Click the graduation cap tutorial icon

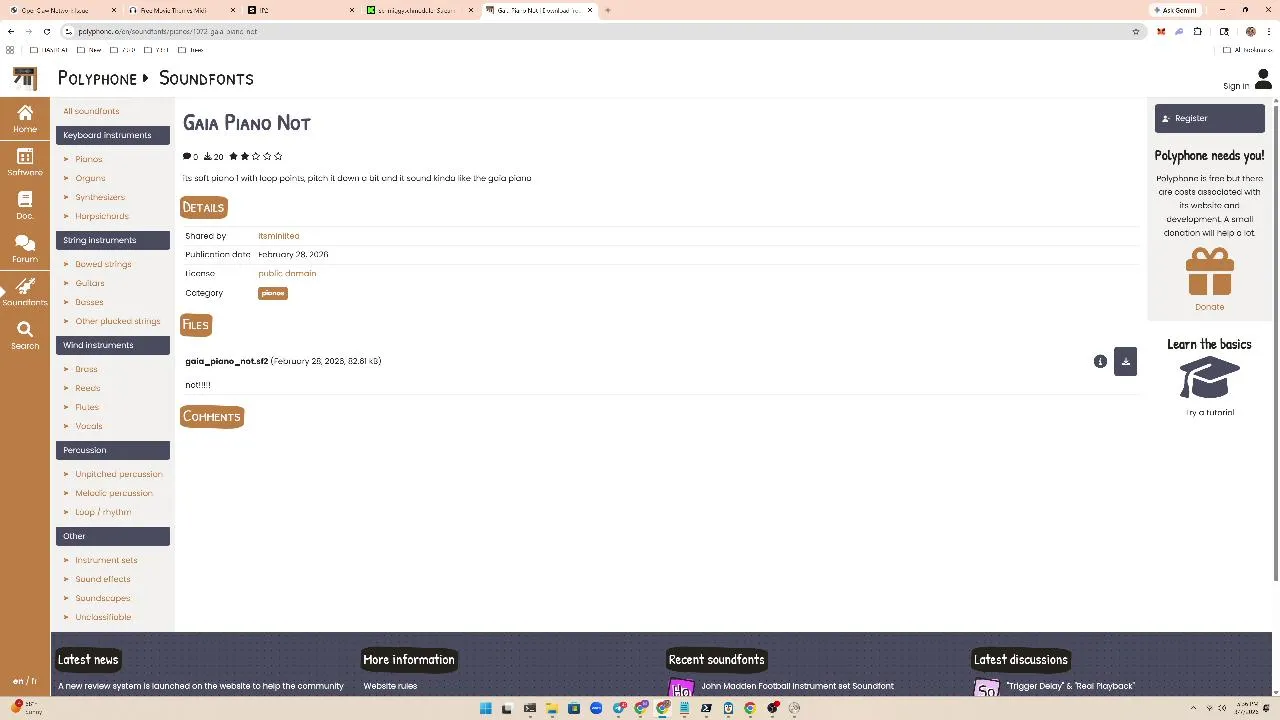coord(1209,378)
